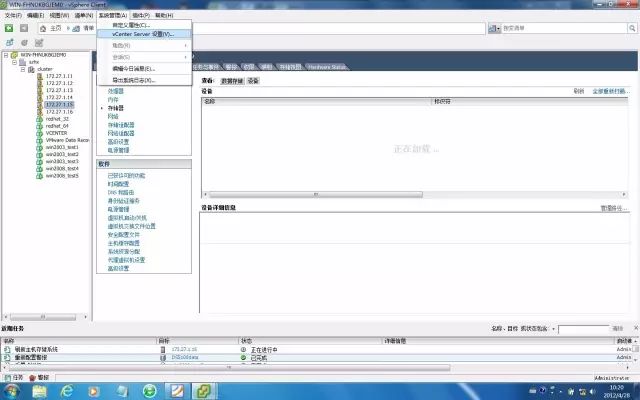
Task: Click VM icon beside win2008_test5
Action: pos(40,176)
